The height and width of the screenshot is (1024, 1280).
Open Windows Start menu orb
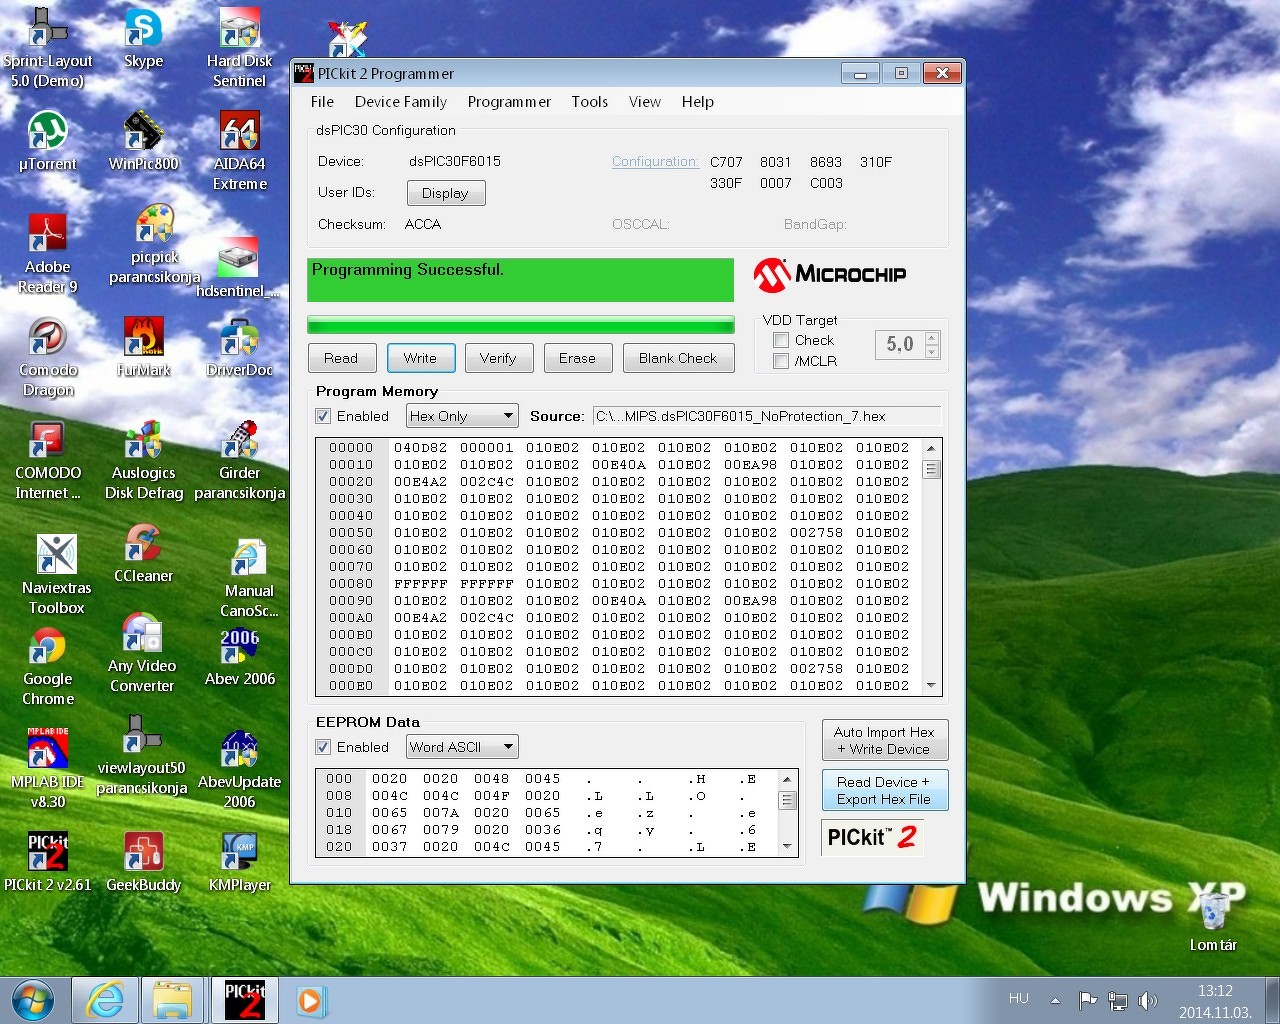[x=33, y=1000]
